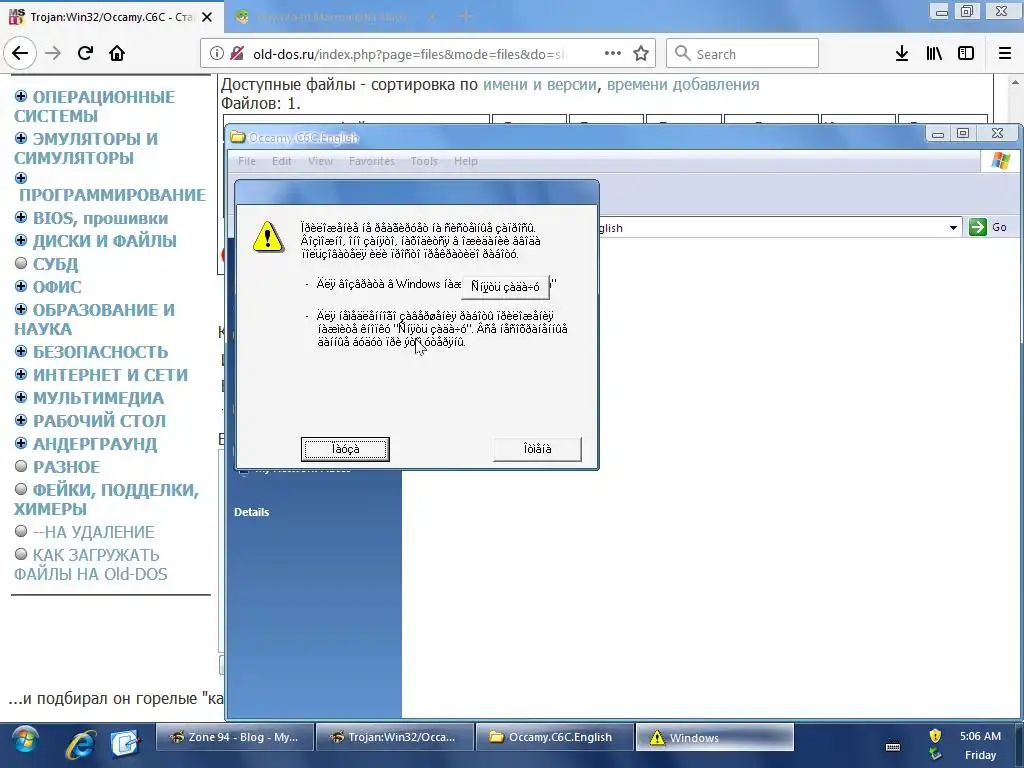
Task: Sort files by имени и версии
Action: coord(539,84)
